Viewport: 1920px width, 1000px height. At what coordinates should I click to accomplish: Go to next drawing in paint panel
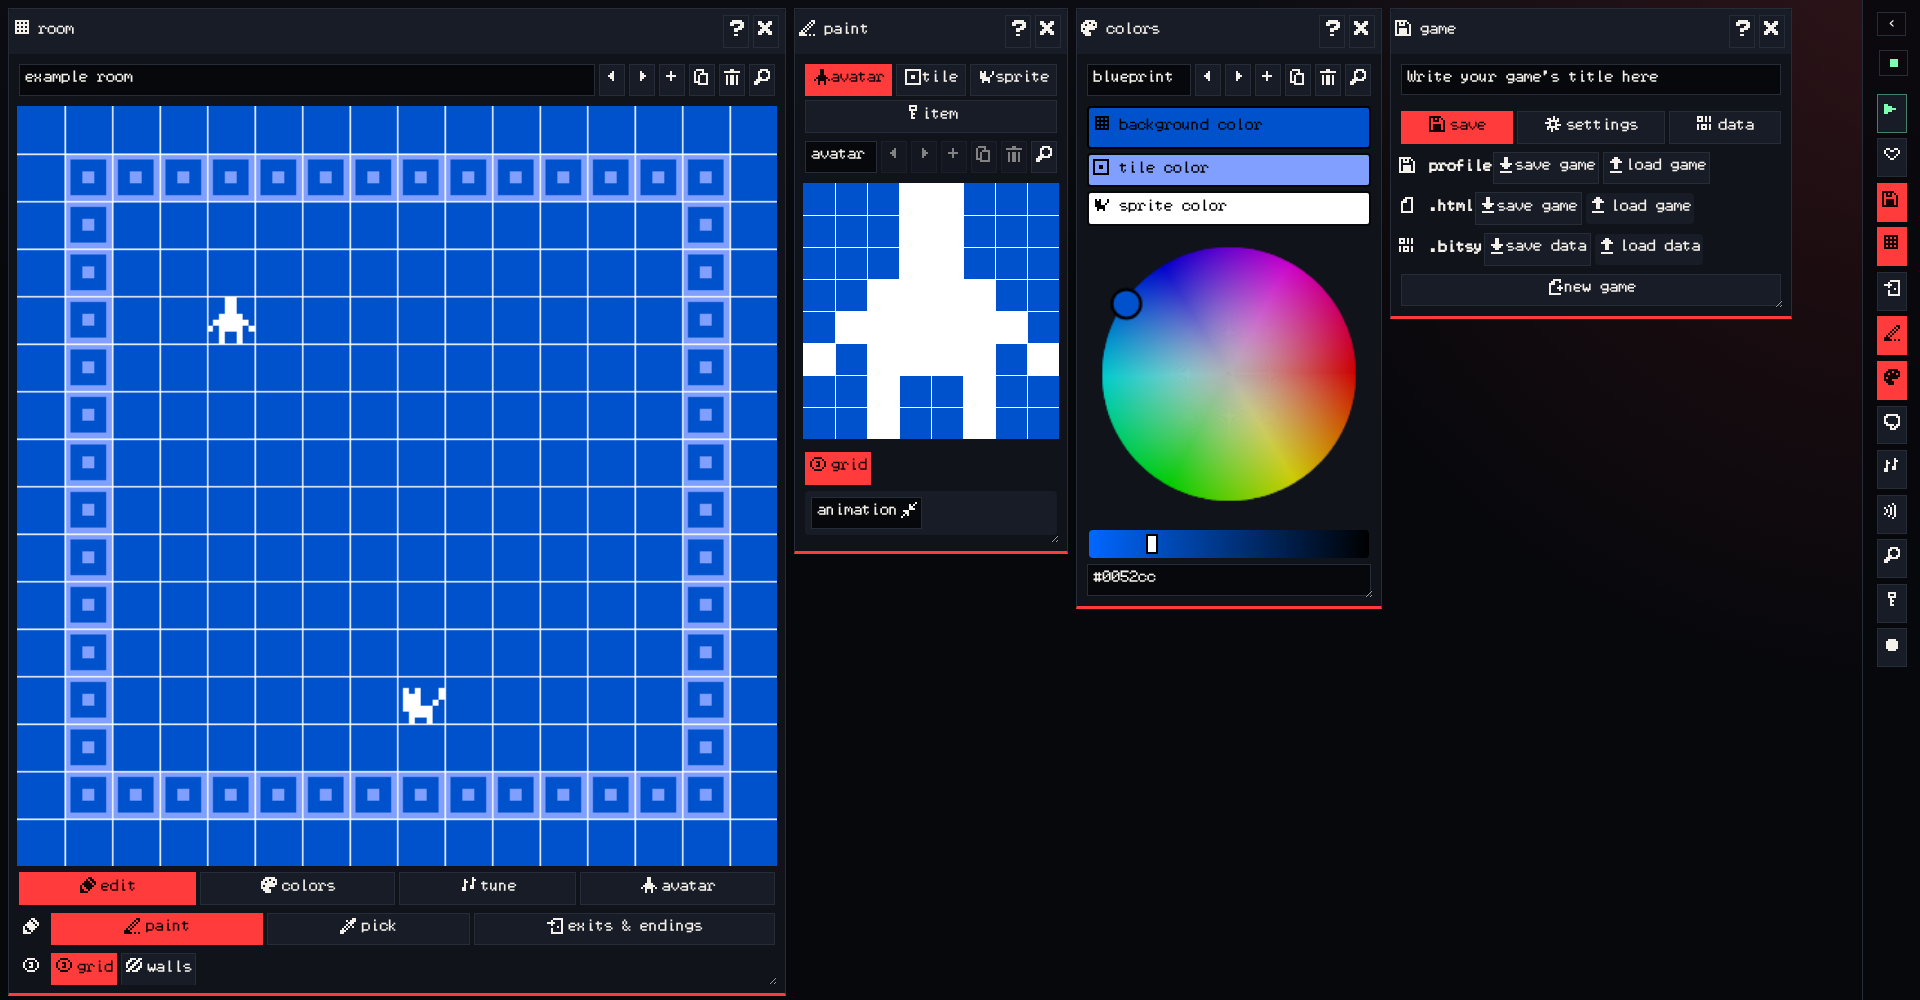(x=924, y=155)
